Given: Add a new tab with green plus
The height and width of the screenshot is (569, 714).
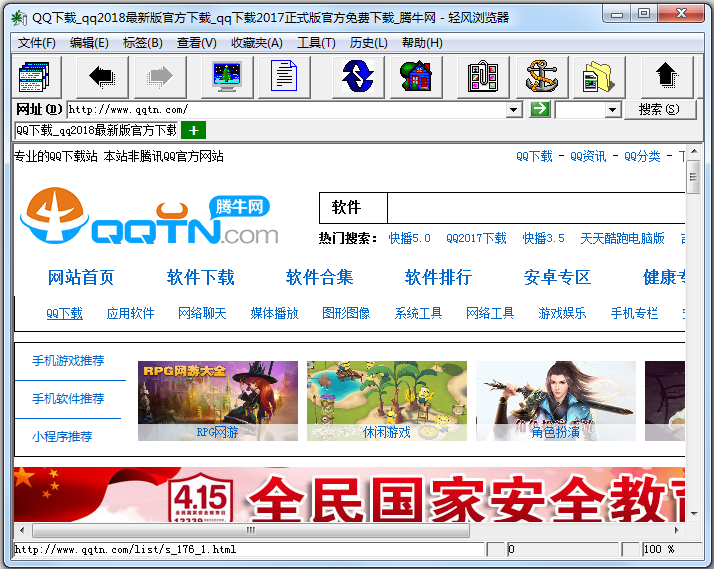Looking at the screenshot, I should [194, 131].
